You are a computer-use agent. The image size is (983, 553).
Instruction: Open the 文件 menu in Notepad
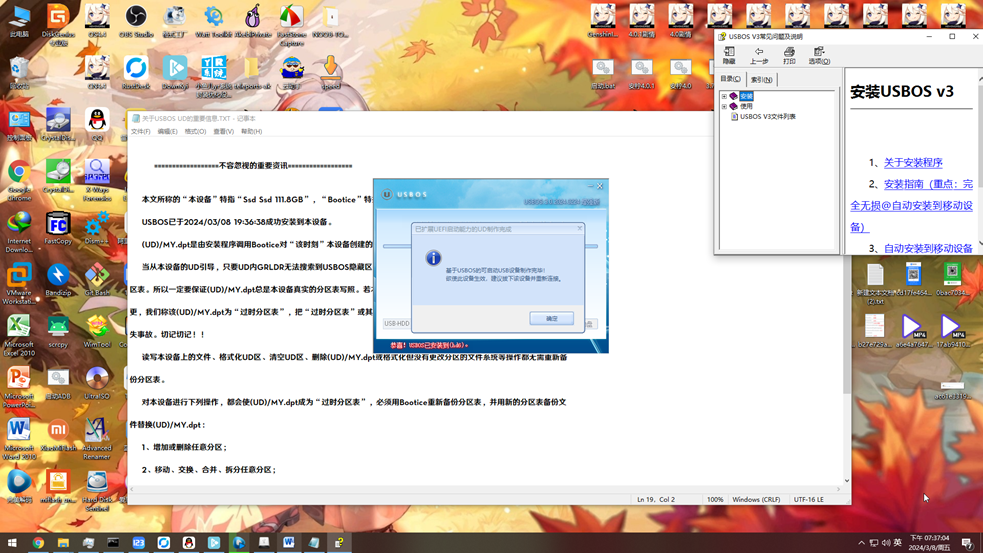pos(140,131)
